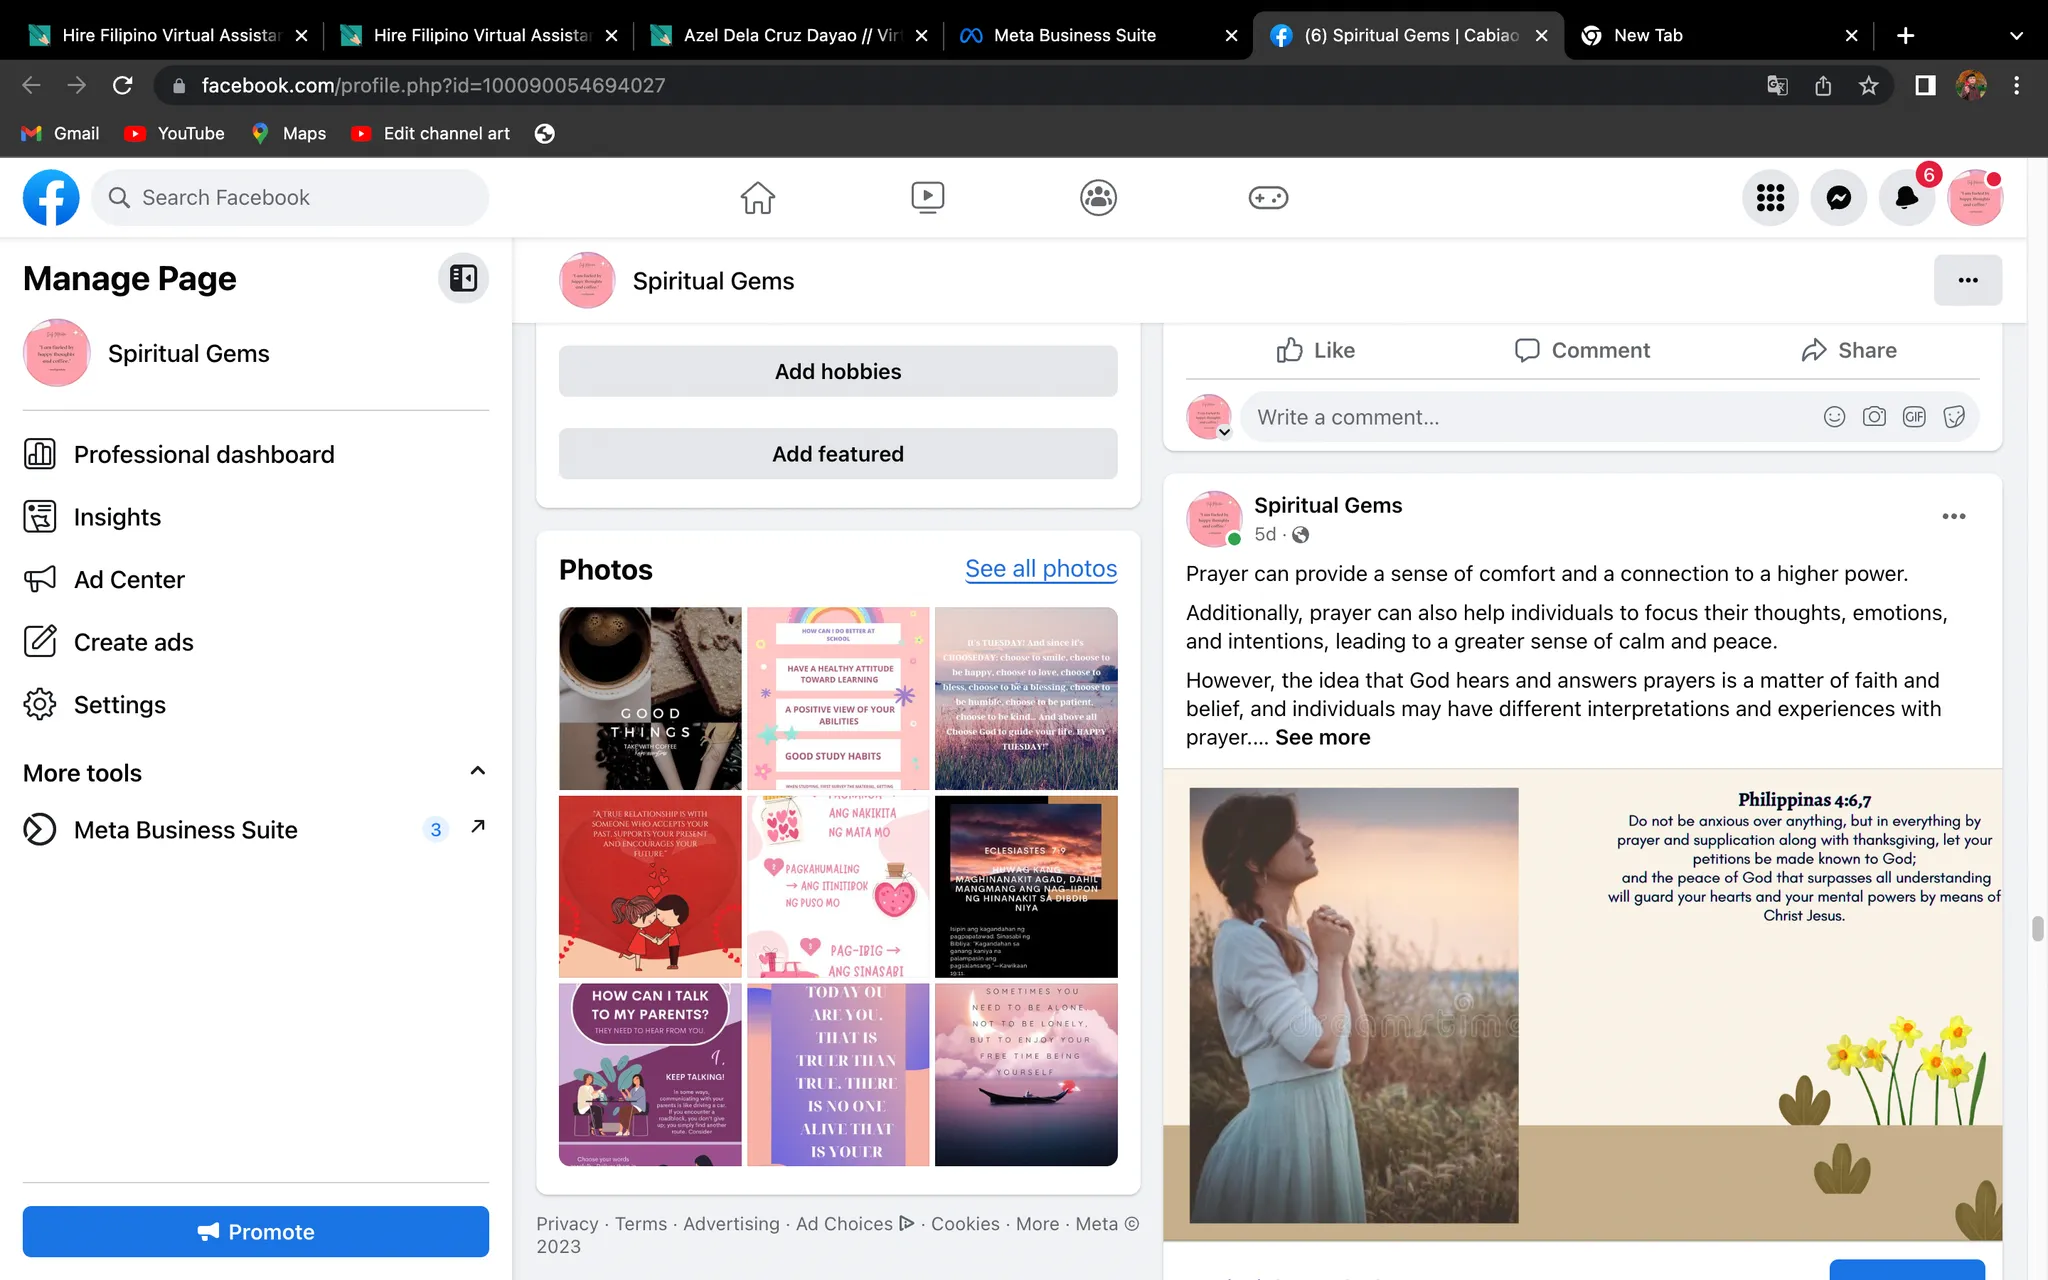Open the GOOD THINGS coffee photo thumbnail
The height and width of the screenshot is (1280, 2048).
(x=650, y=698)
